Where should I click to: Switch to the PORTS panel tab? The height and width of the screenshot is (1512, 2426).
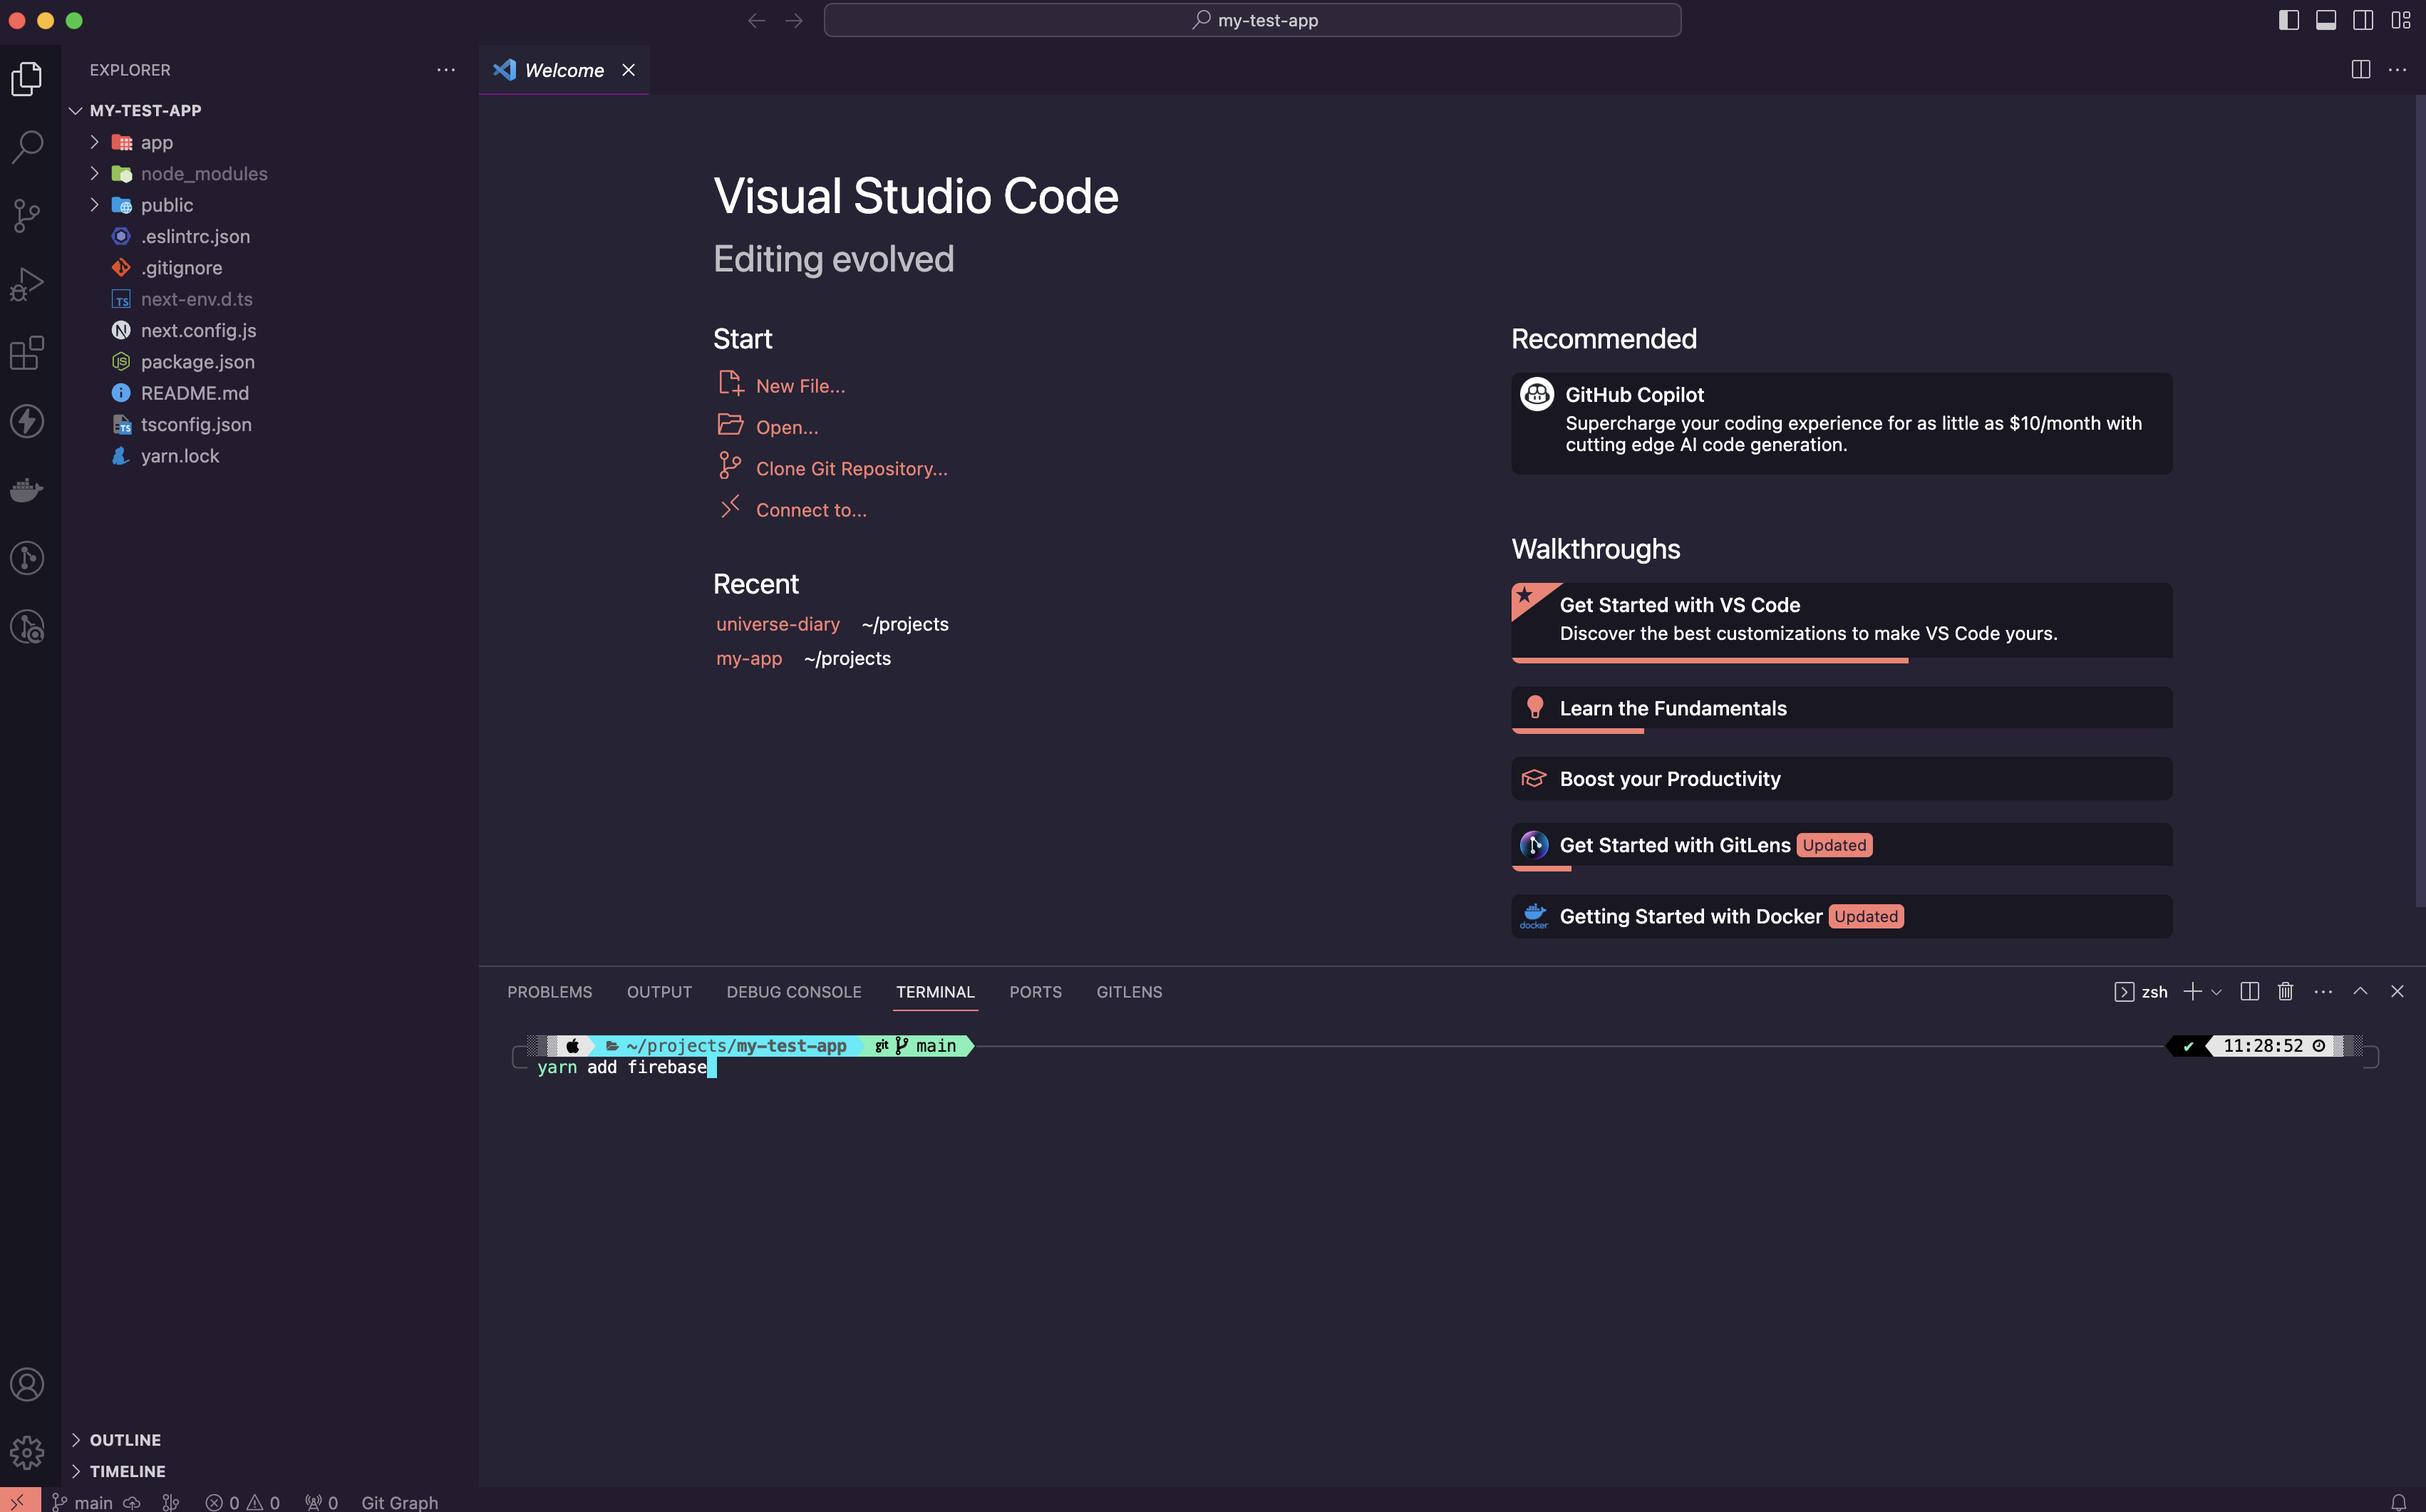point(1035,991)
